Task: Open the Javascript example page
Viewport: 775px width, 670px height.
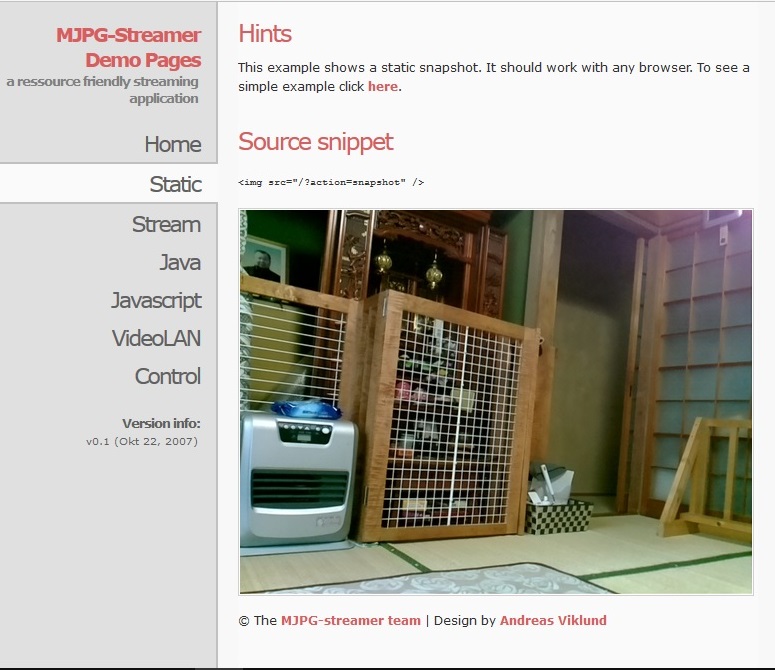Action: coord(156,301)
